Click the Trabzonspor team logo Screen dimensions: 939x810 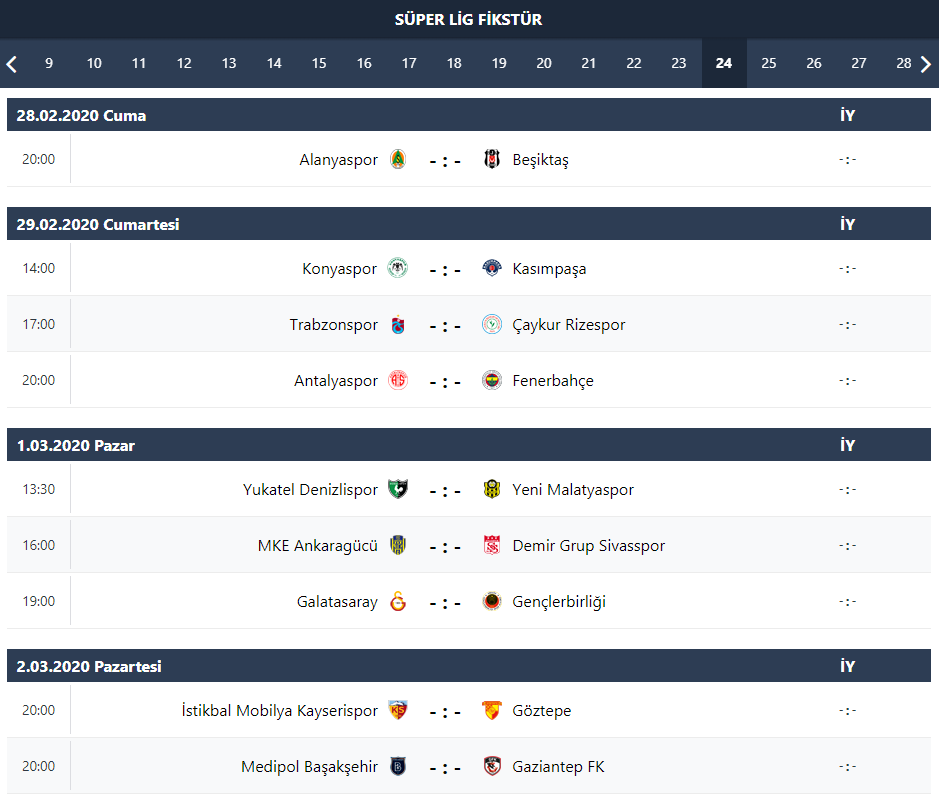(398, 325)
